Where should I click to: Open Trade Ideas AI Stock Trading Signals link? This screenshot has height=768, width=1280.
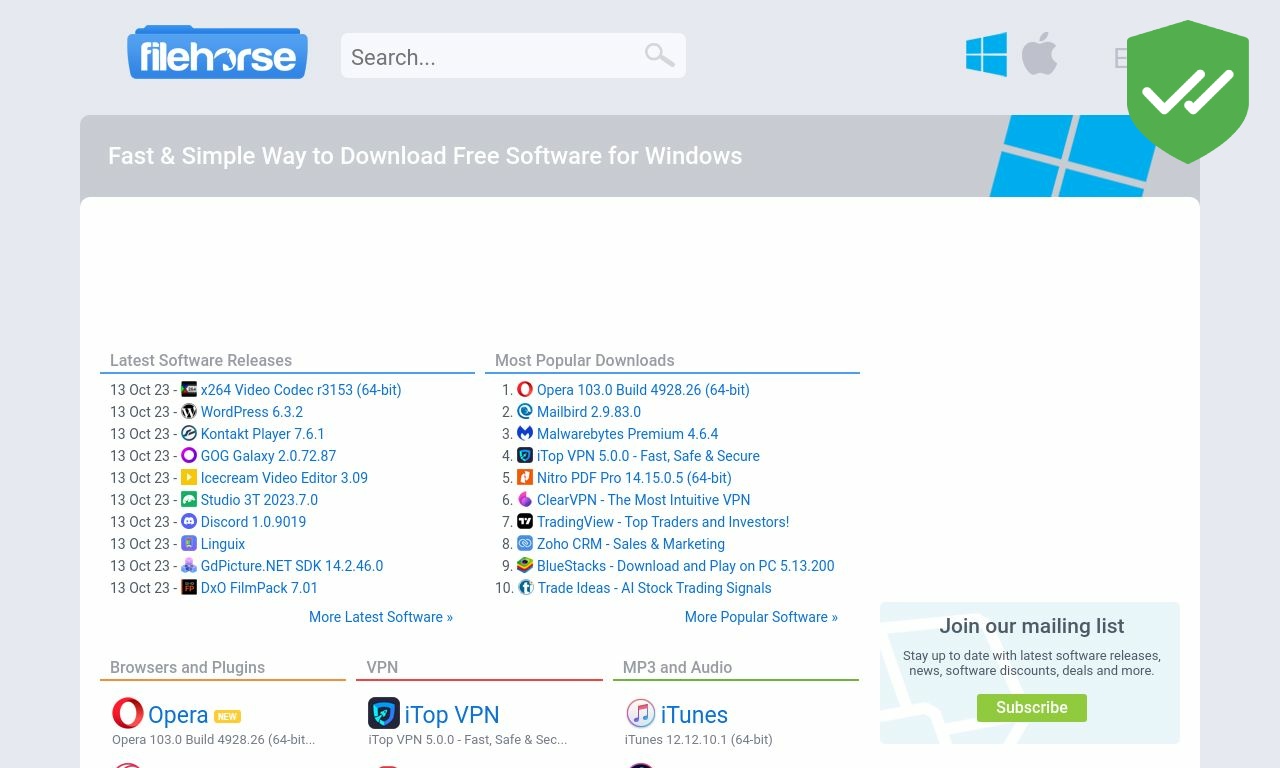(x=655, y=588)
